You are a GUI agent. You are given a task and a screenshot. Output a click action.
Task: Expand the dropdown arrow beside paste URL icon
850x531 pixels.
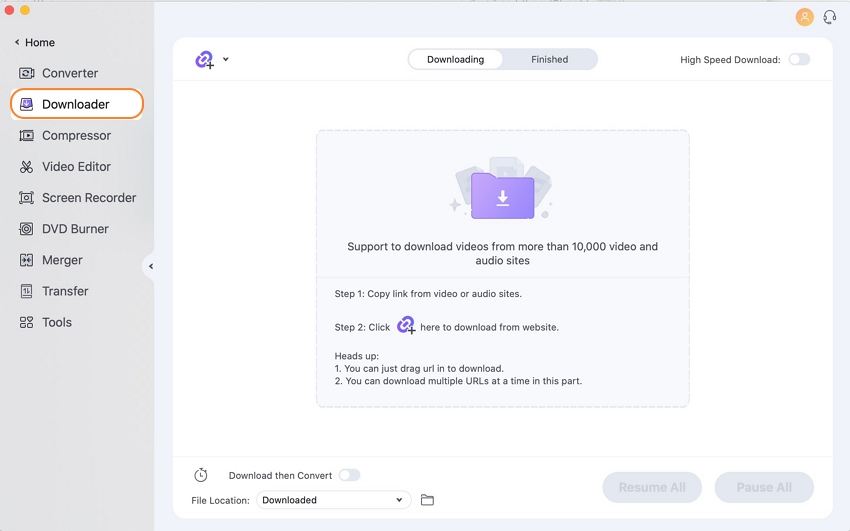(x=226, y=59)
